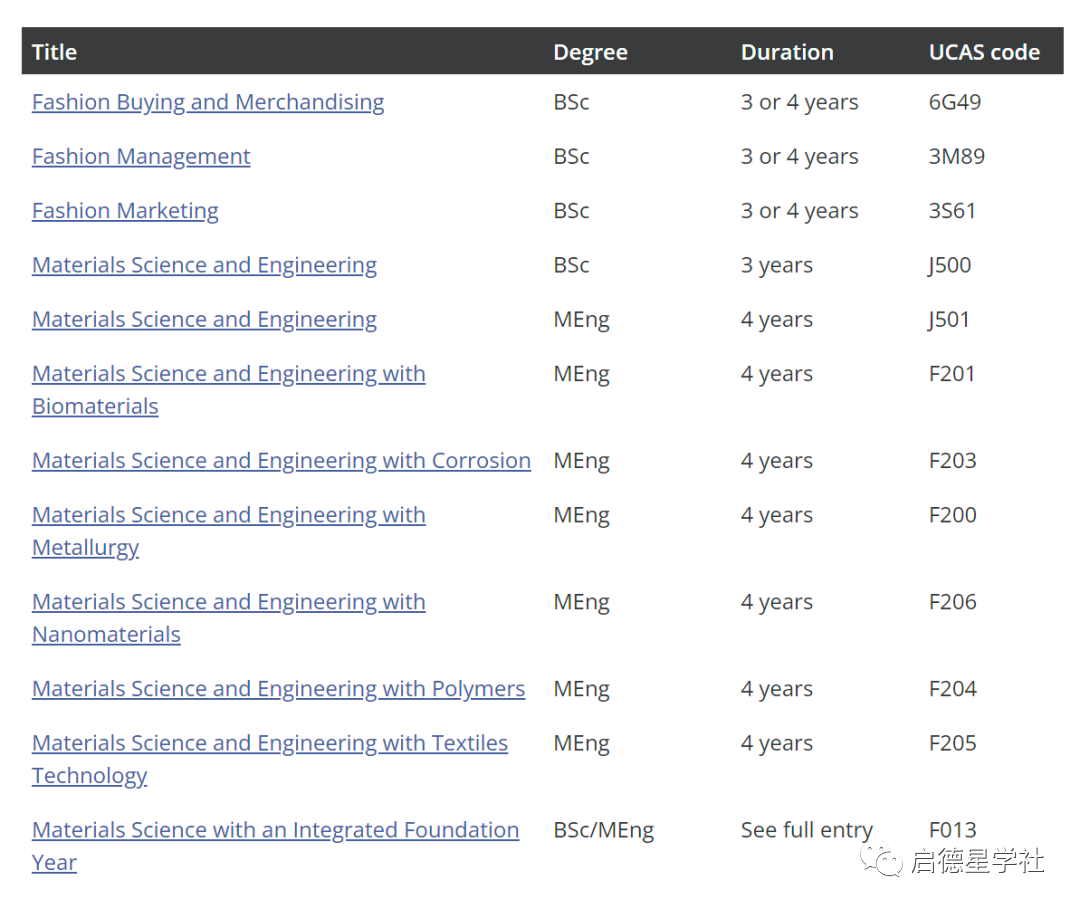Screen dimensions: 1080x909
Task: Open Materials Science and Engineering with Polymers
Action: (278, 689)
